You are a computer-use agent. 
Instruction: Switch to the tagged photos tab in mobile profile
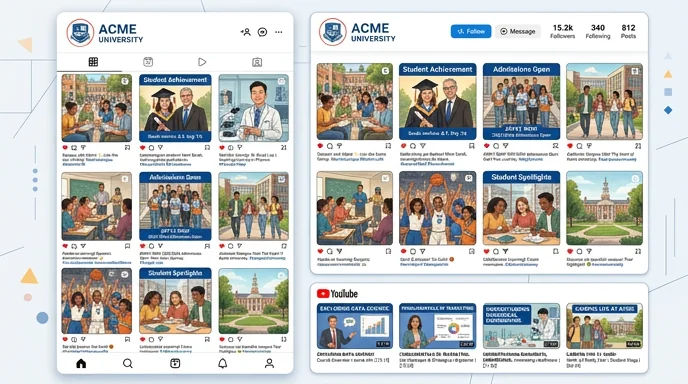pyautogui.click(x=257, y=62)
